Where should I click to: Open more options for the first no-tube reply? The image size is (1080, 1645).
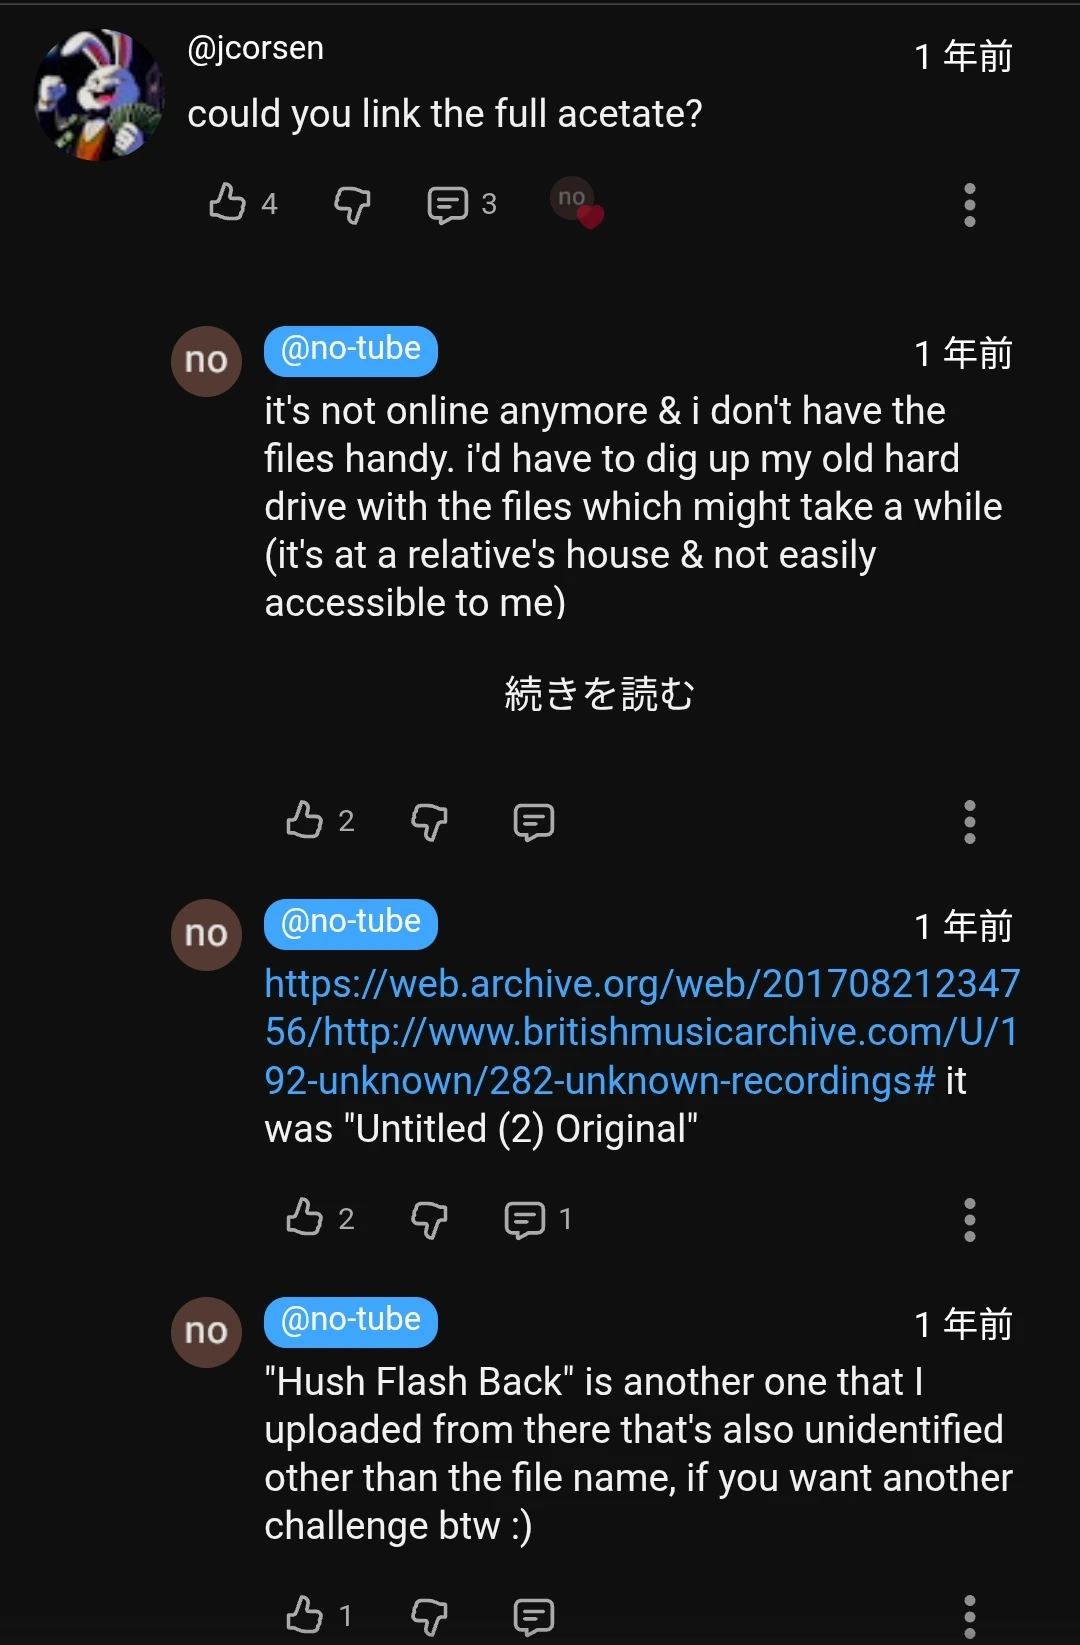[969, 822]
